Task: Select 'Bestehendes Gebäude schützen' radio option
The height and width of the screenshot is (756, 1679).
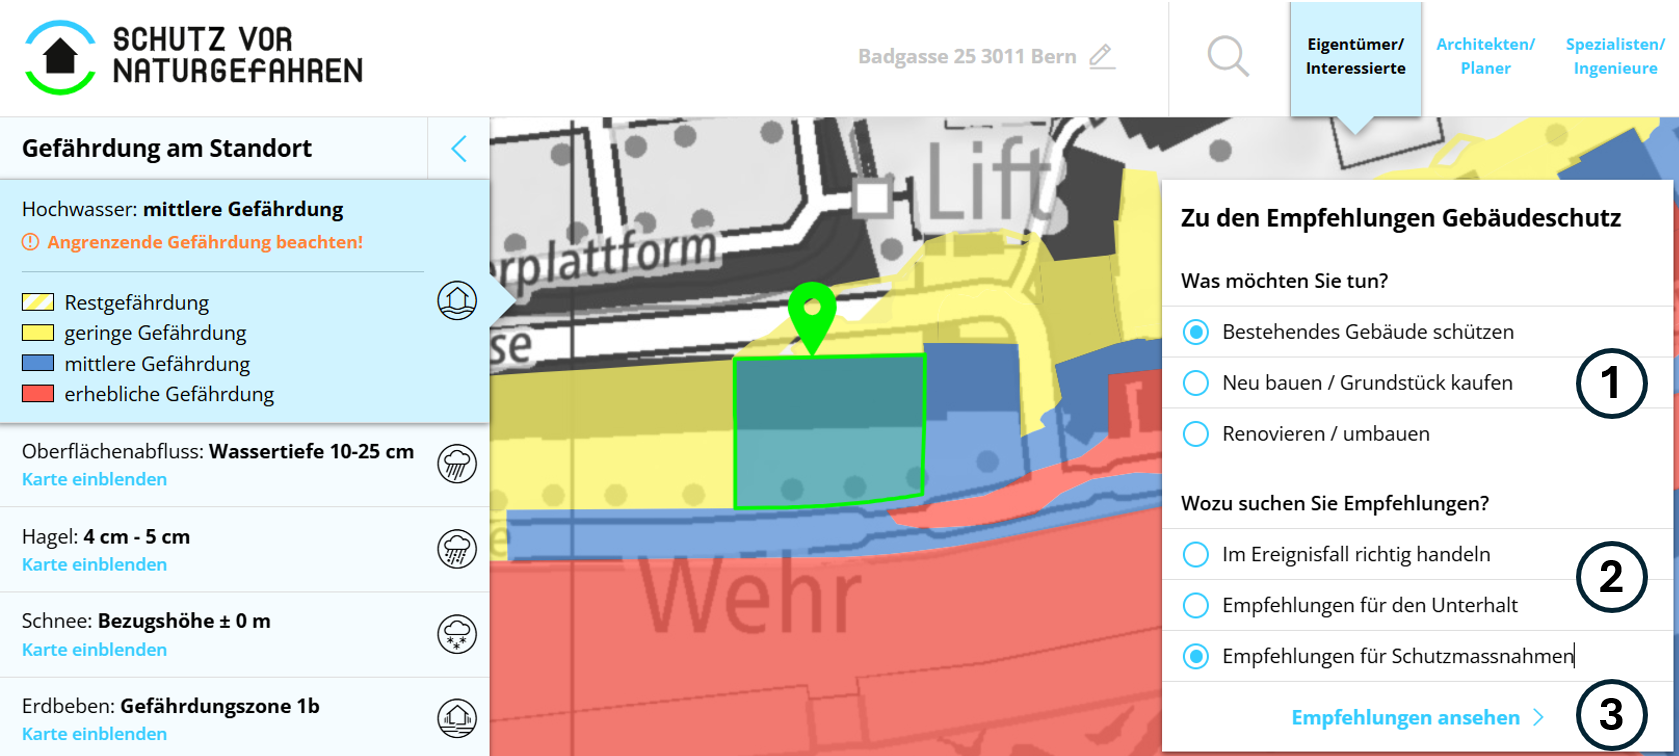Action: coord(1196,332)
